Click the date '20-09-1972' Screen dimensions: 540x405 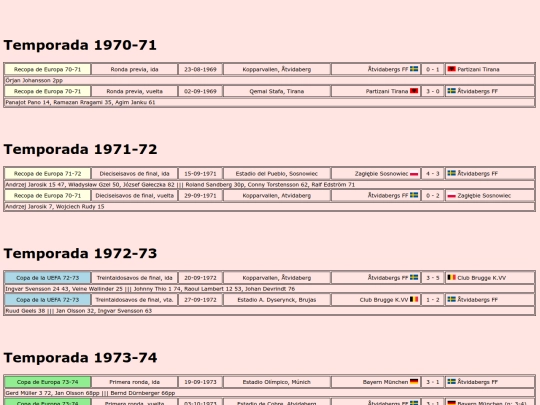pos(200,278)
